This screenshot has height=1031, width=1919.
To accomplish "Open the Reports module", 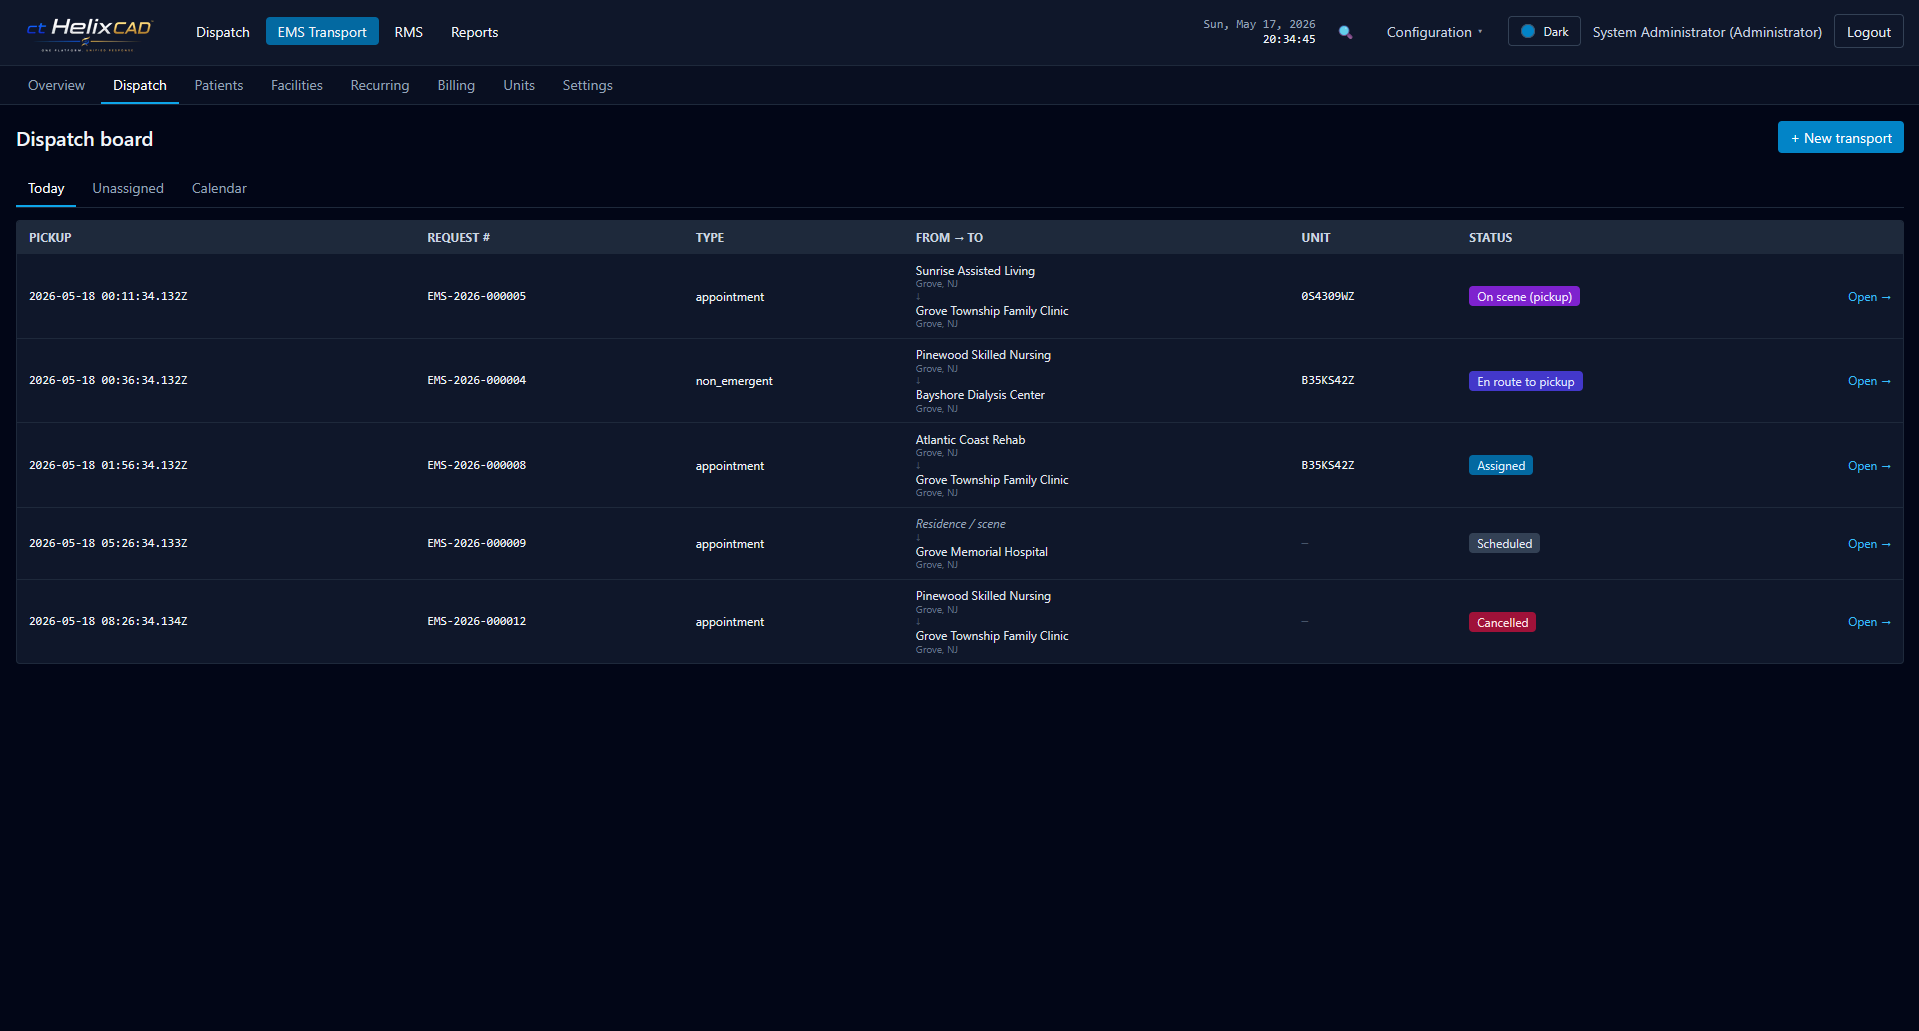I will click(x=474, y=32).
